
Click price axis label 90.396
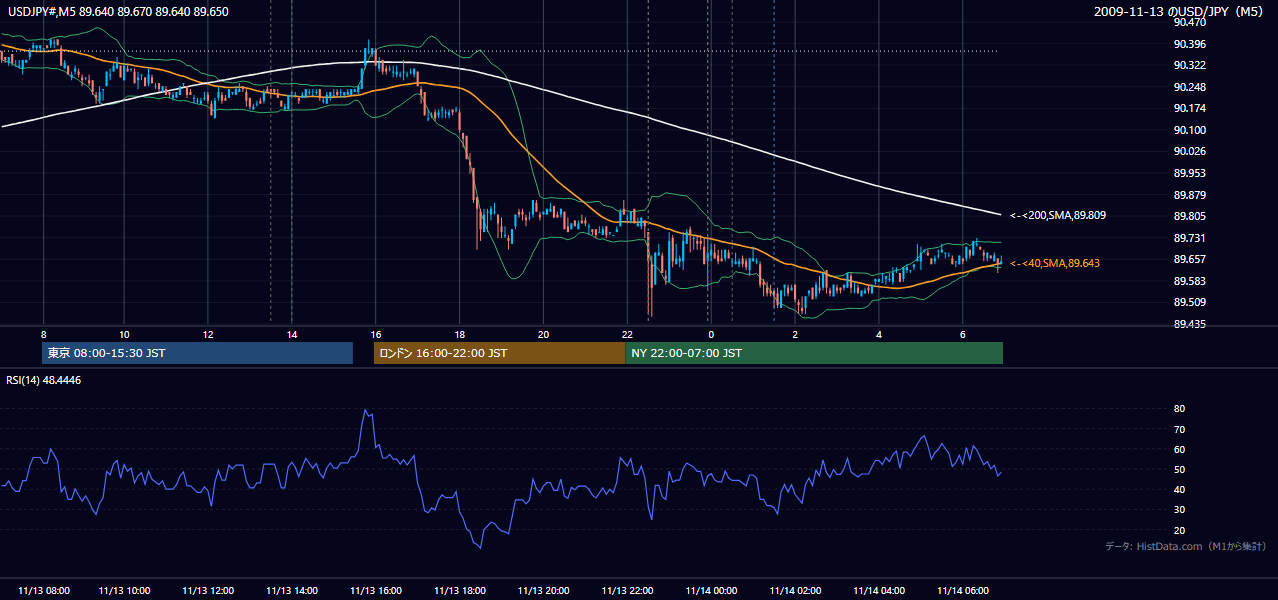[x=1190, y=44]
